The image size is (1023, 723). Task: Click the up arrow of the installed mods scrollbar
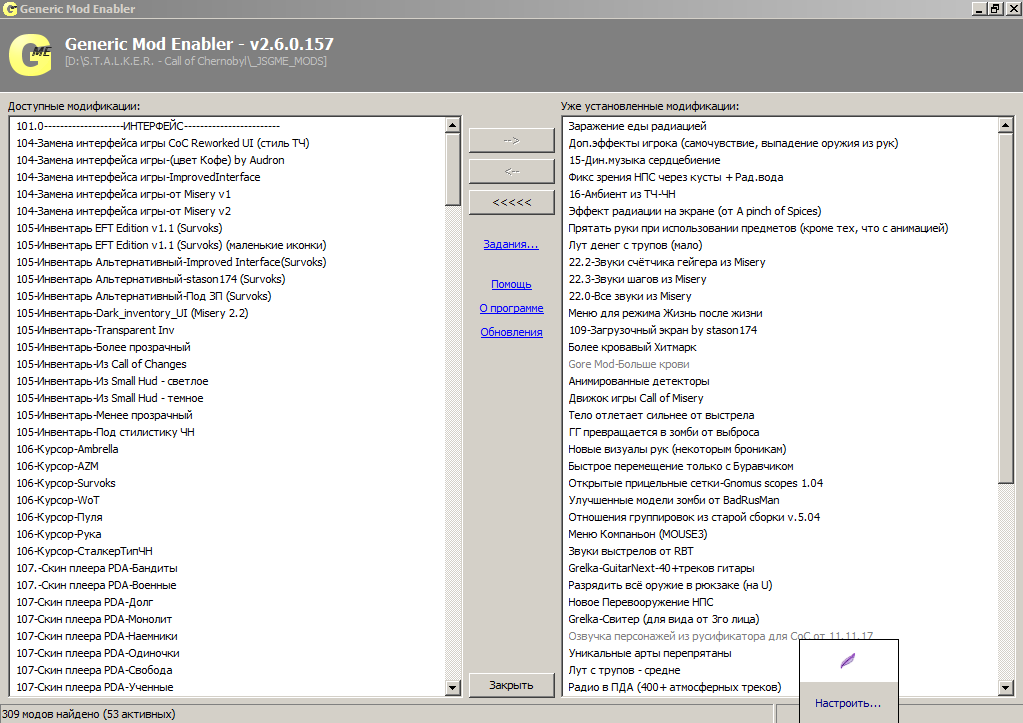pyautogui.click(x=1005, y=125)
